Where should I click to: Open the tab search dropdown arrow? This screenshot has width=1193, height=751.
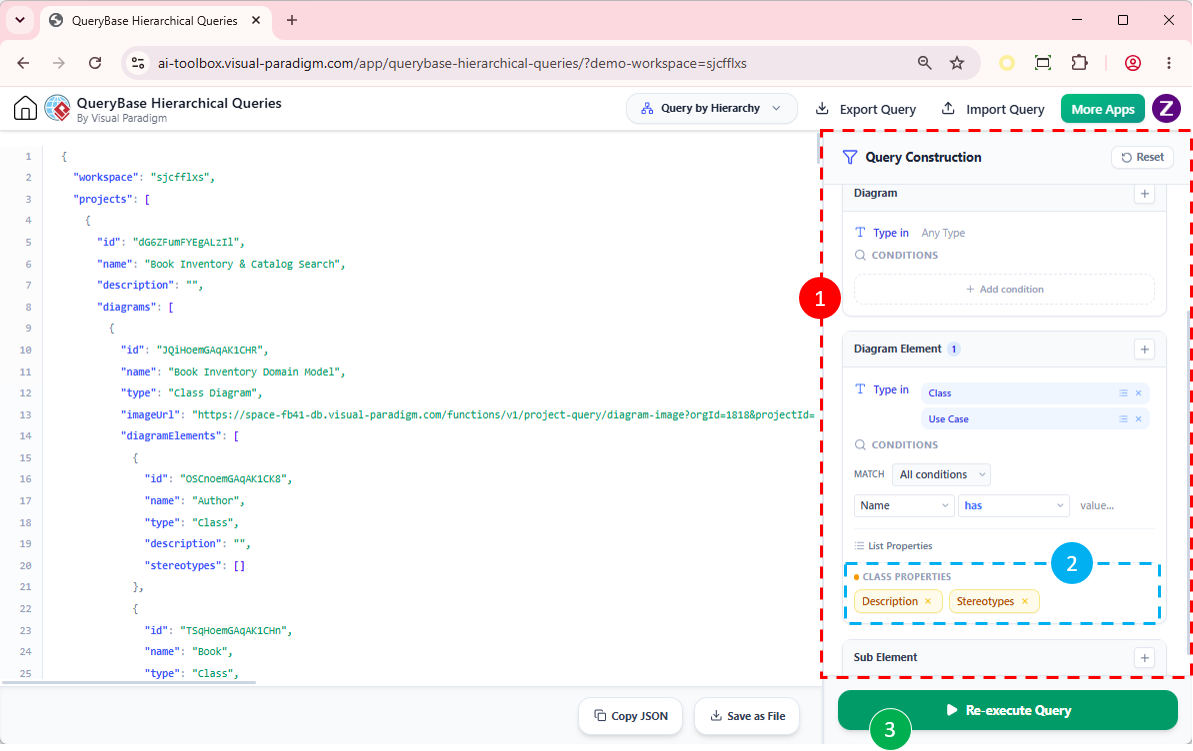20,21
